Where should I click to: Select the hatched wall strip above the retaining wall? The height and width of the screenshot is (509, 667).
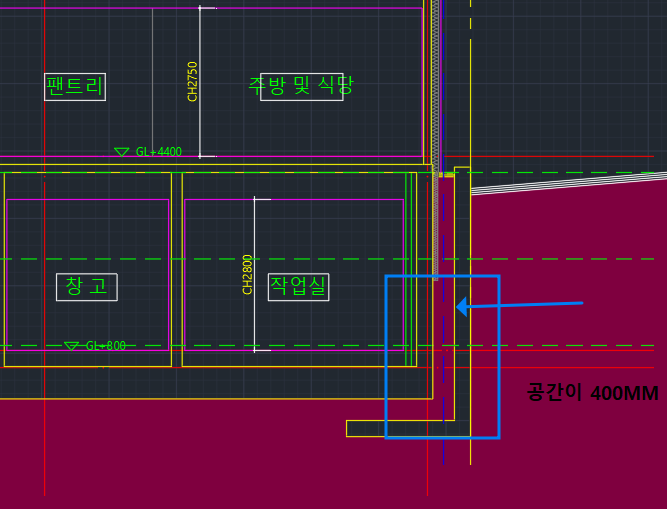[435, 80]
